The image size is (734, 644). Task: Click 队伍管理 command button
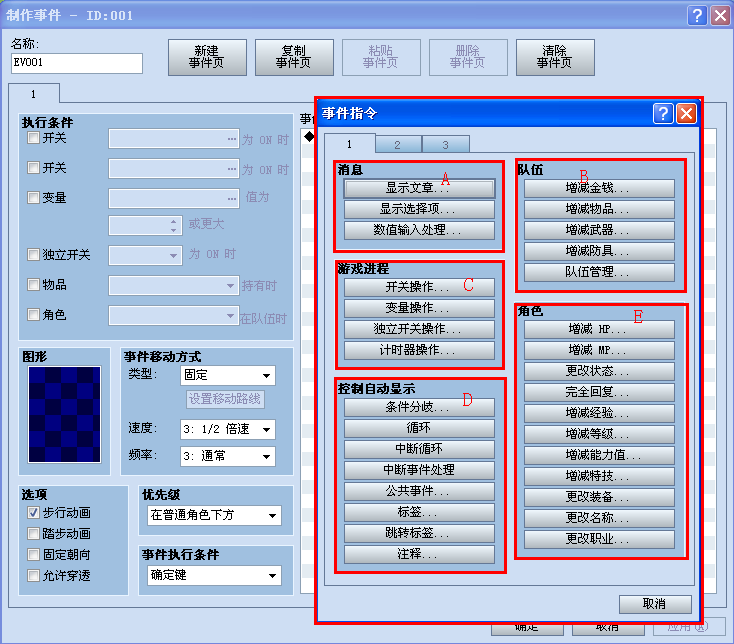click(599, 272)
